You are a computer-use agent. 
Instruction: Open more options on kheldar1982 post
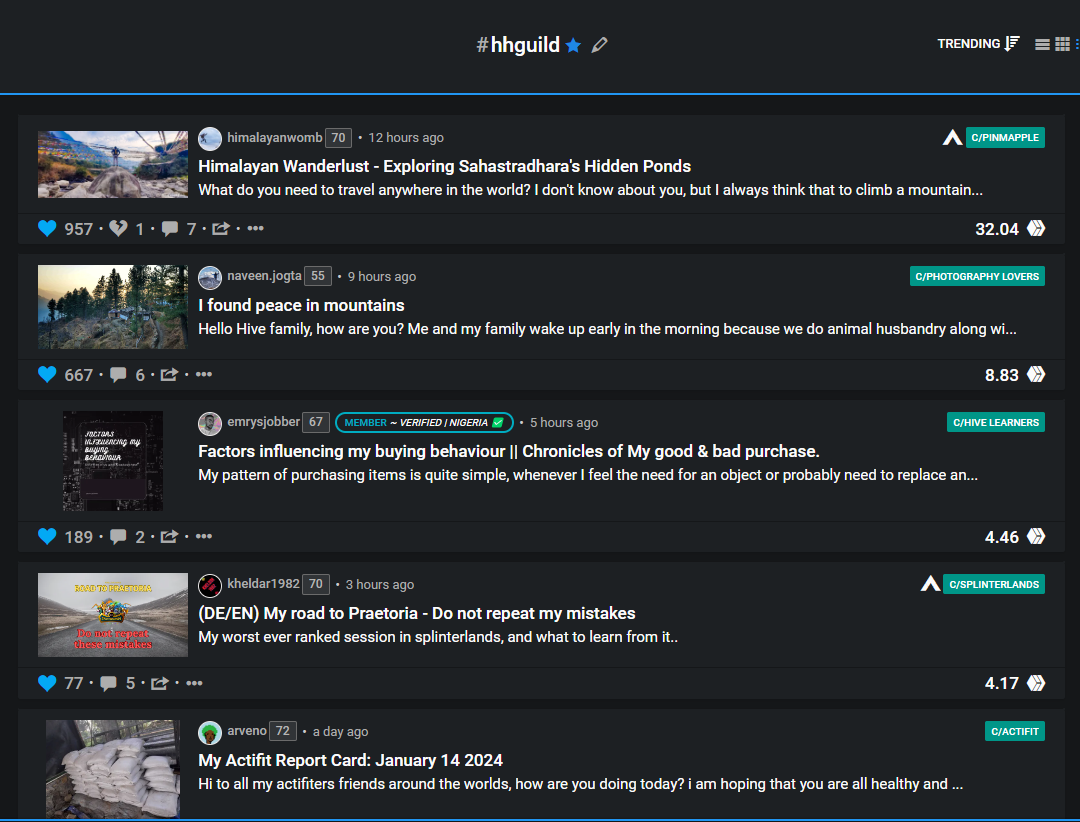coord(194,683)
